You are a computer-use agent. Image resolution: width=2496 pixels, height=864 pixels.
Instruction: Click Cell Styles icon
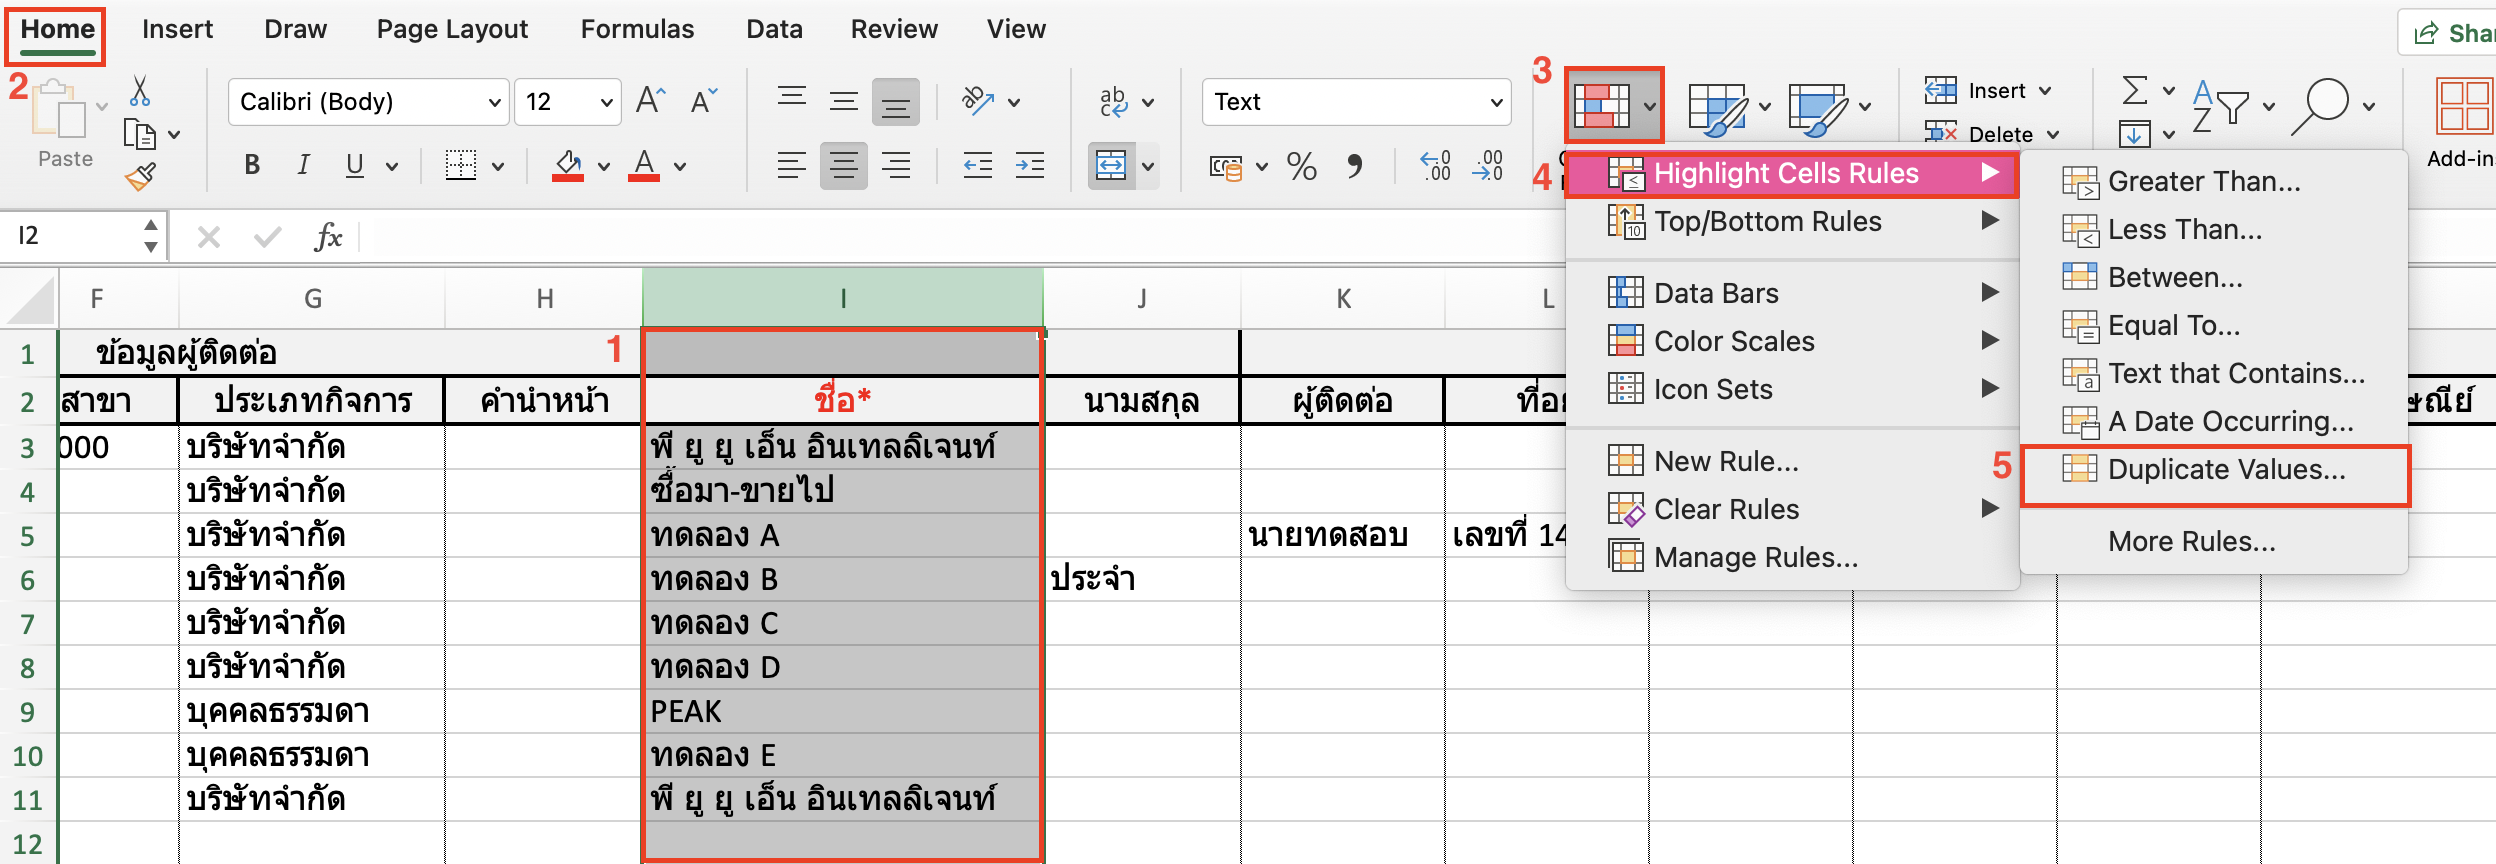(x=1818, y=108)
